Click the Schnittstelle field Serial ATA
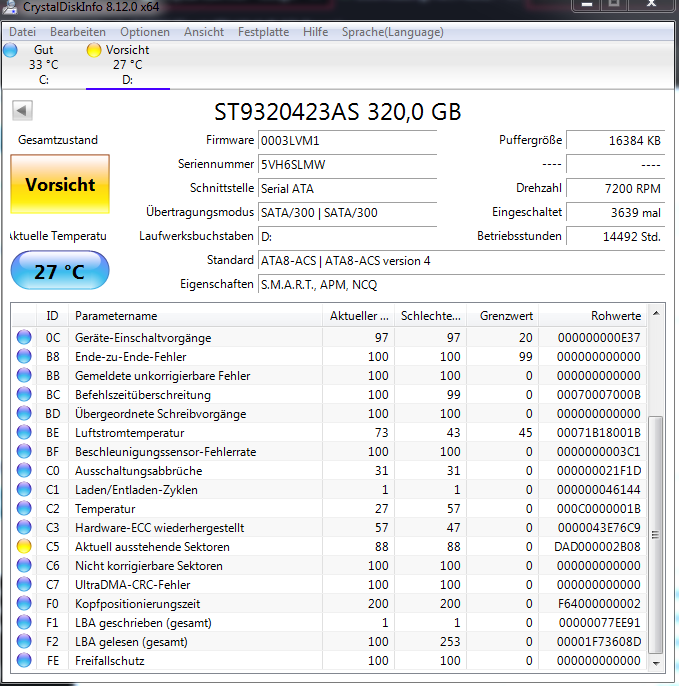This screenshot has height=686, width=679. tap(347, 189)
